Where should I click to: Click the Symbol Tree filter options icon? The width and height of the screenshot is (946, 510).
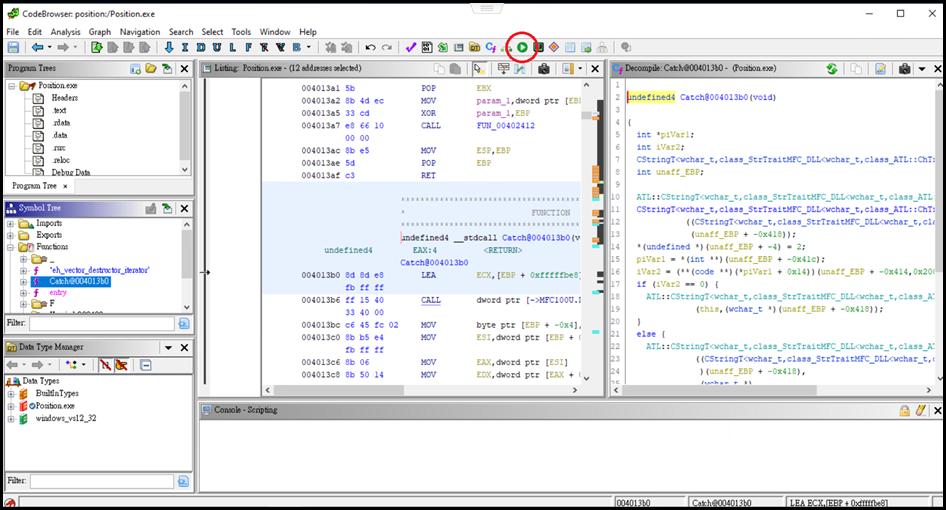point(183,324)
